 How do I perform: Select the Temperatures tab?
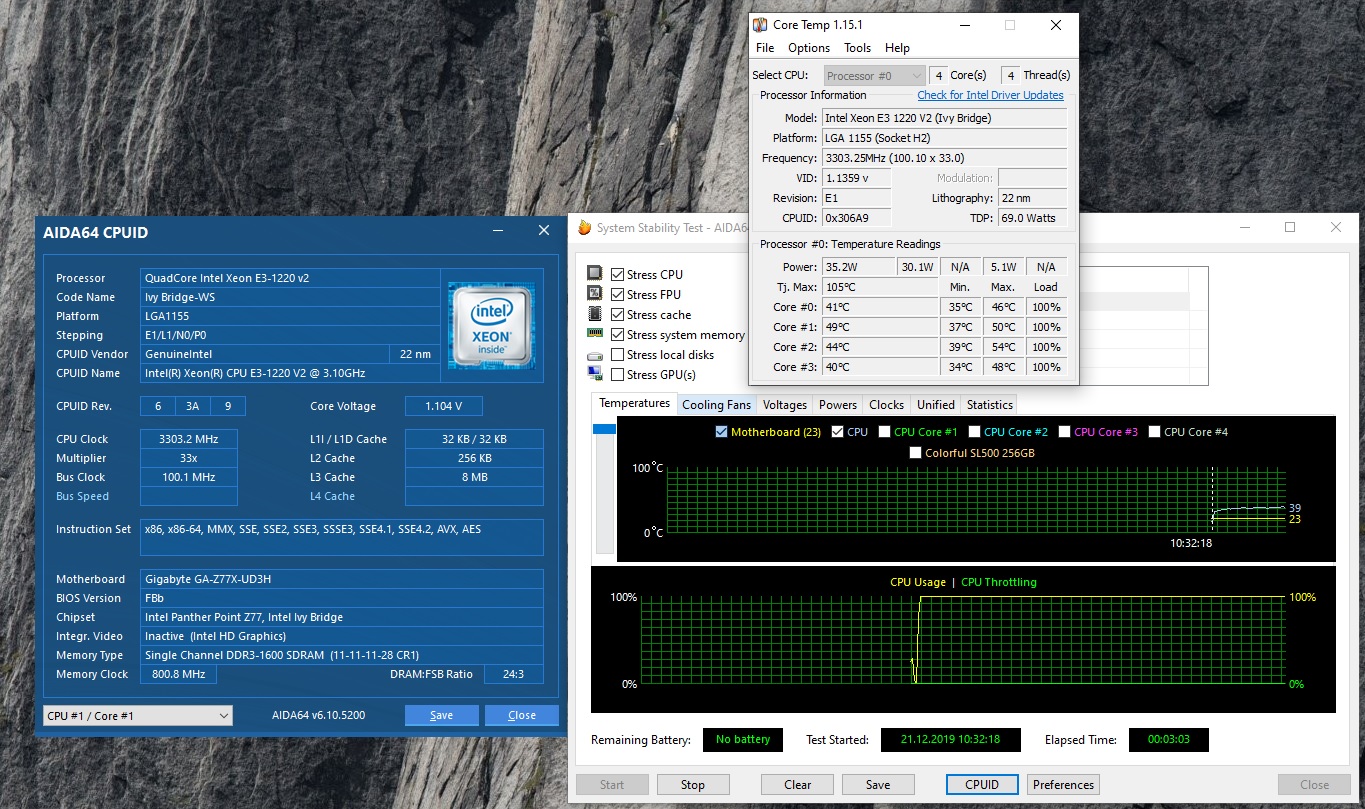tap(635, 404)
